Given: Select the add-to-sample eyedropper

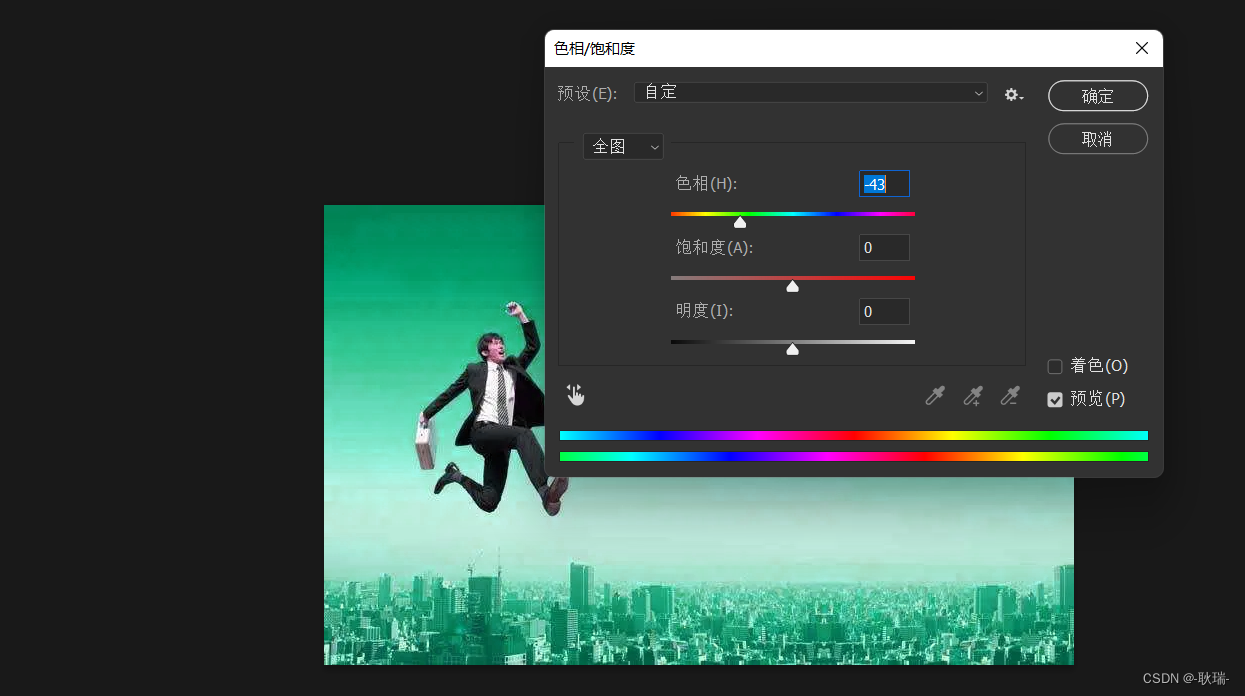Looking at the screenshot, I should click(x=971, y=395).
